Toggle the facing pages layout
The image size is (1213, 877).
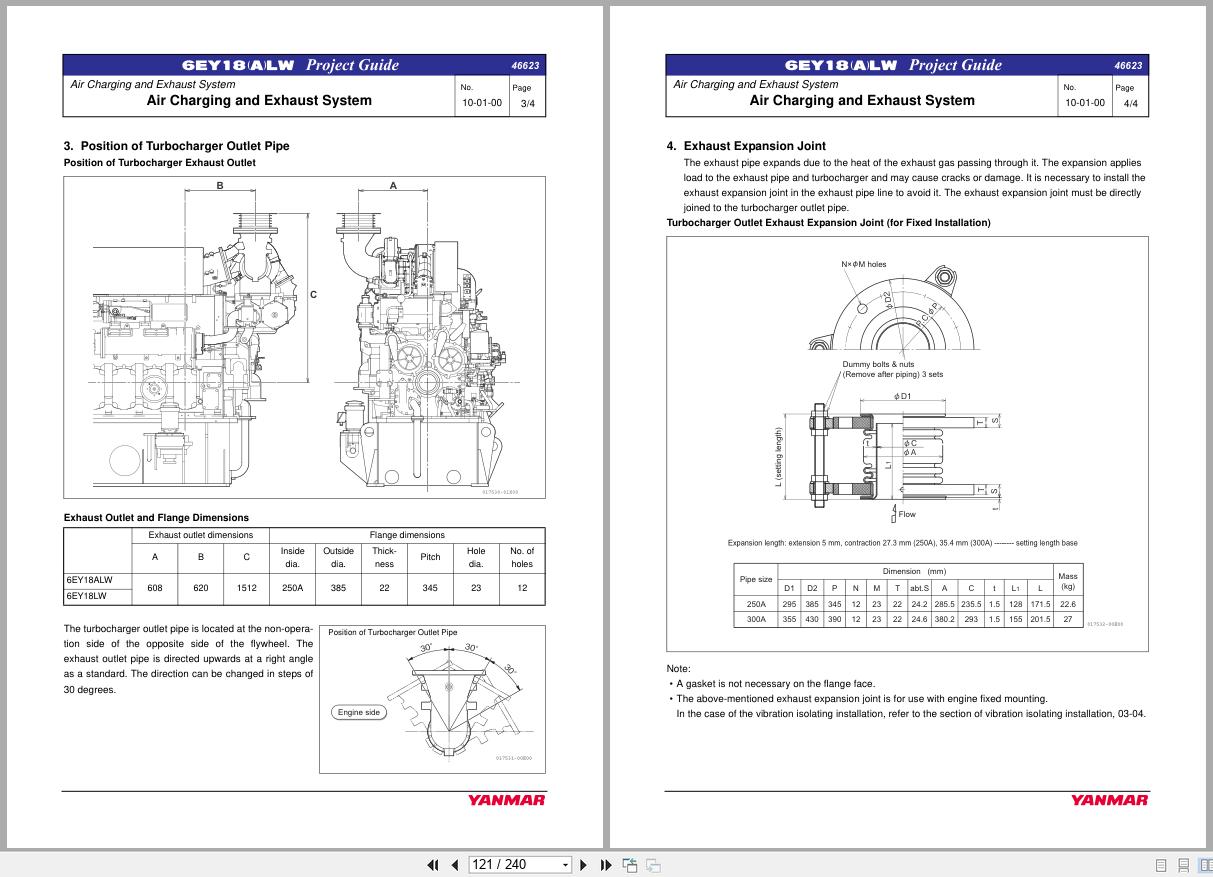[x=1206, y=864]
